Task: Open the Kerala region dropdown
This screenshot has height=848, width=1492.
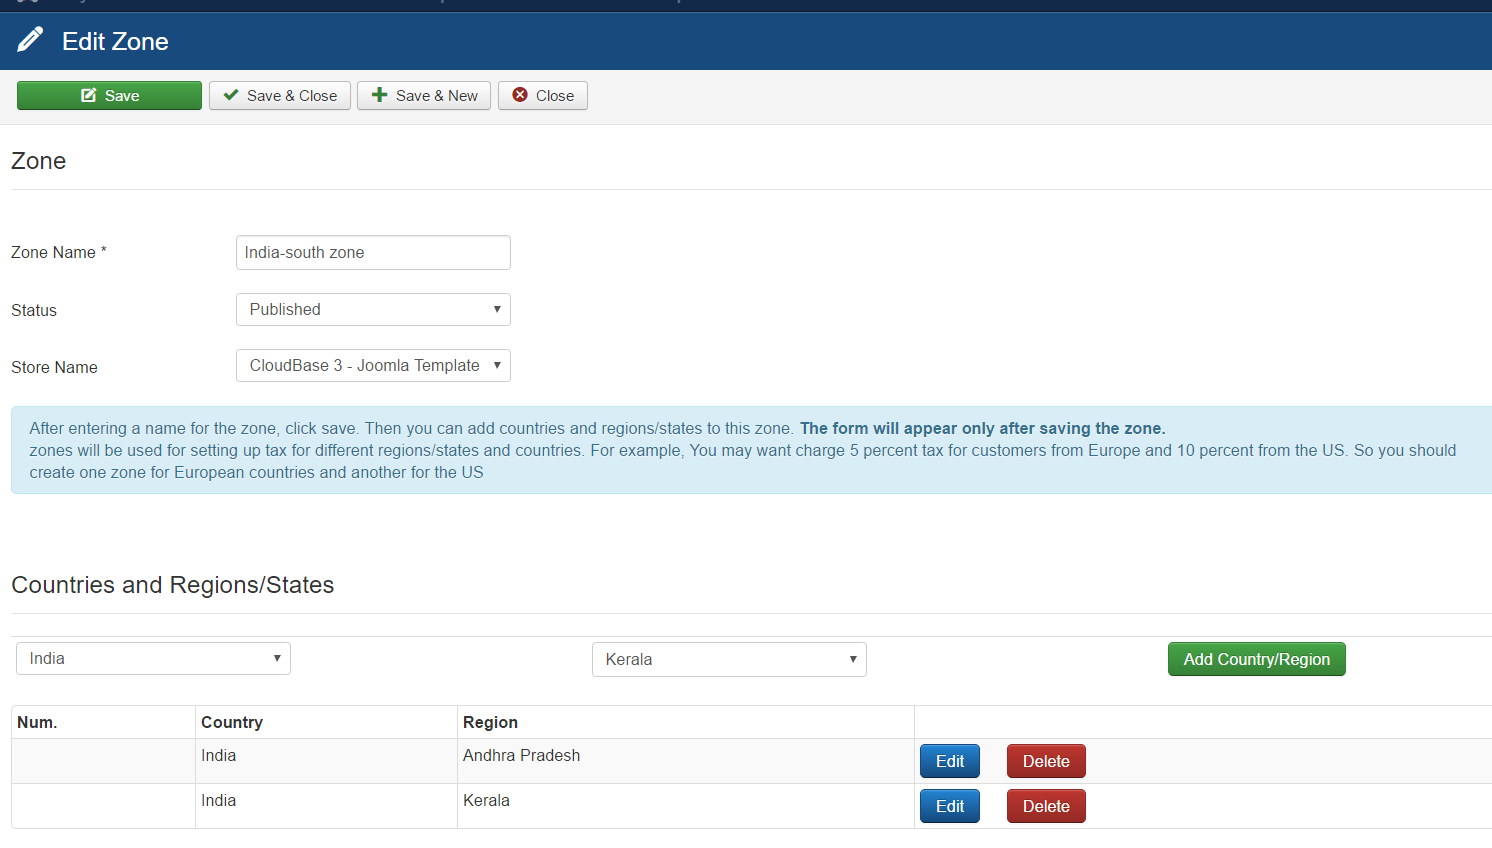Action: pyautogui.click(x=729, y=660)
